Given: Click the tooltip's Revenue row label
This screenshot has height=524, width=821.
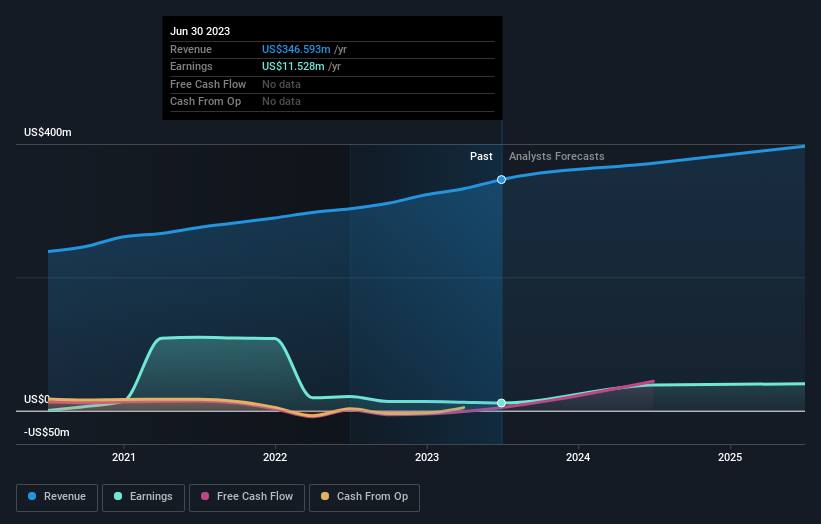Looking at the screenshot, I should pos(191,49).
